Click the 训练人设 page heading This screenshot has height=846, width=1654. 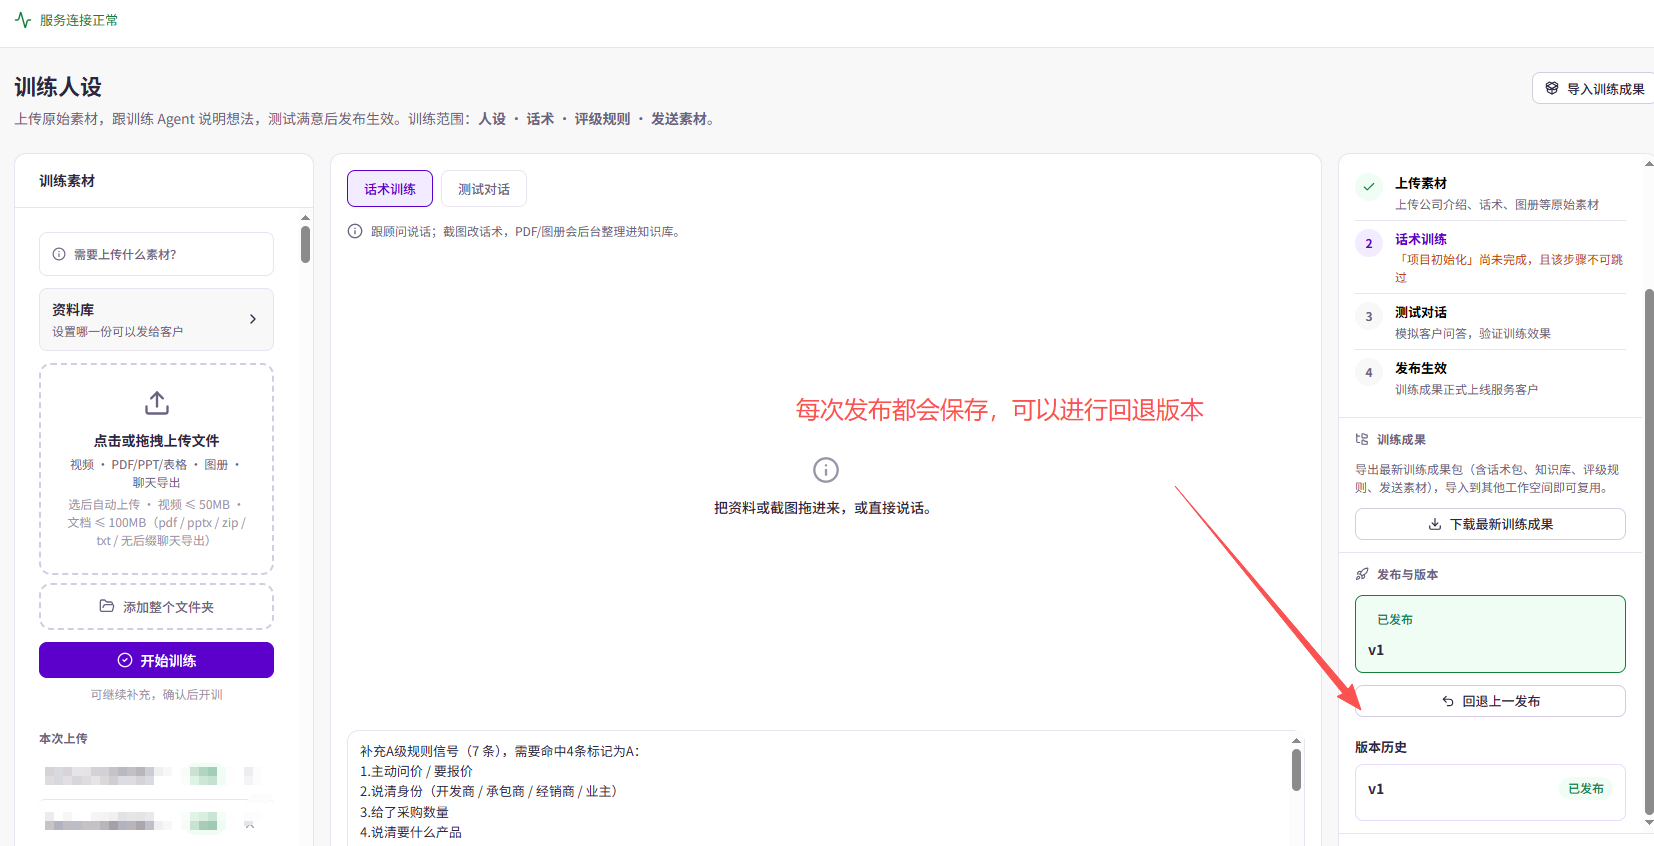[58, 87]
